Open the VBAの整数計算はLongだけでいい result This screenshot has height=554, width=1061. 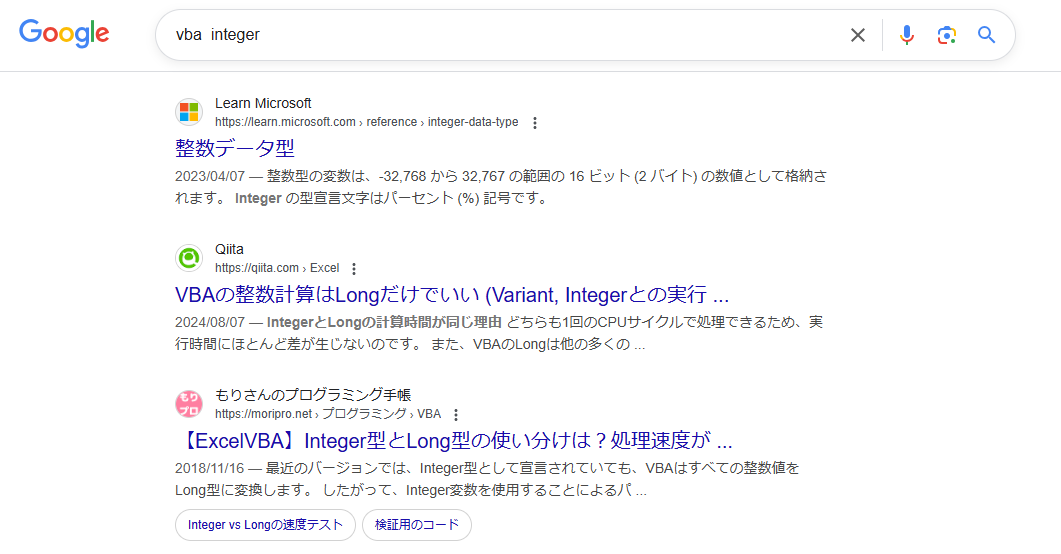point(451,295)
